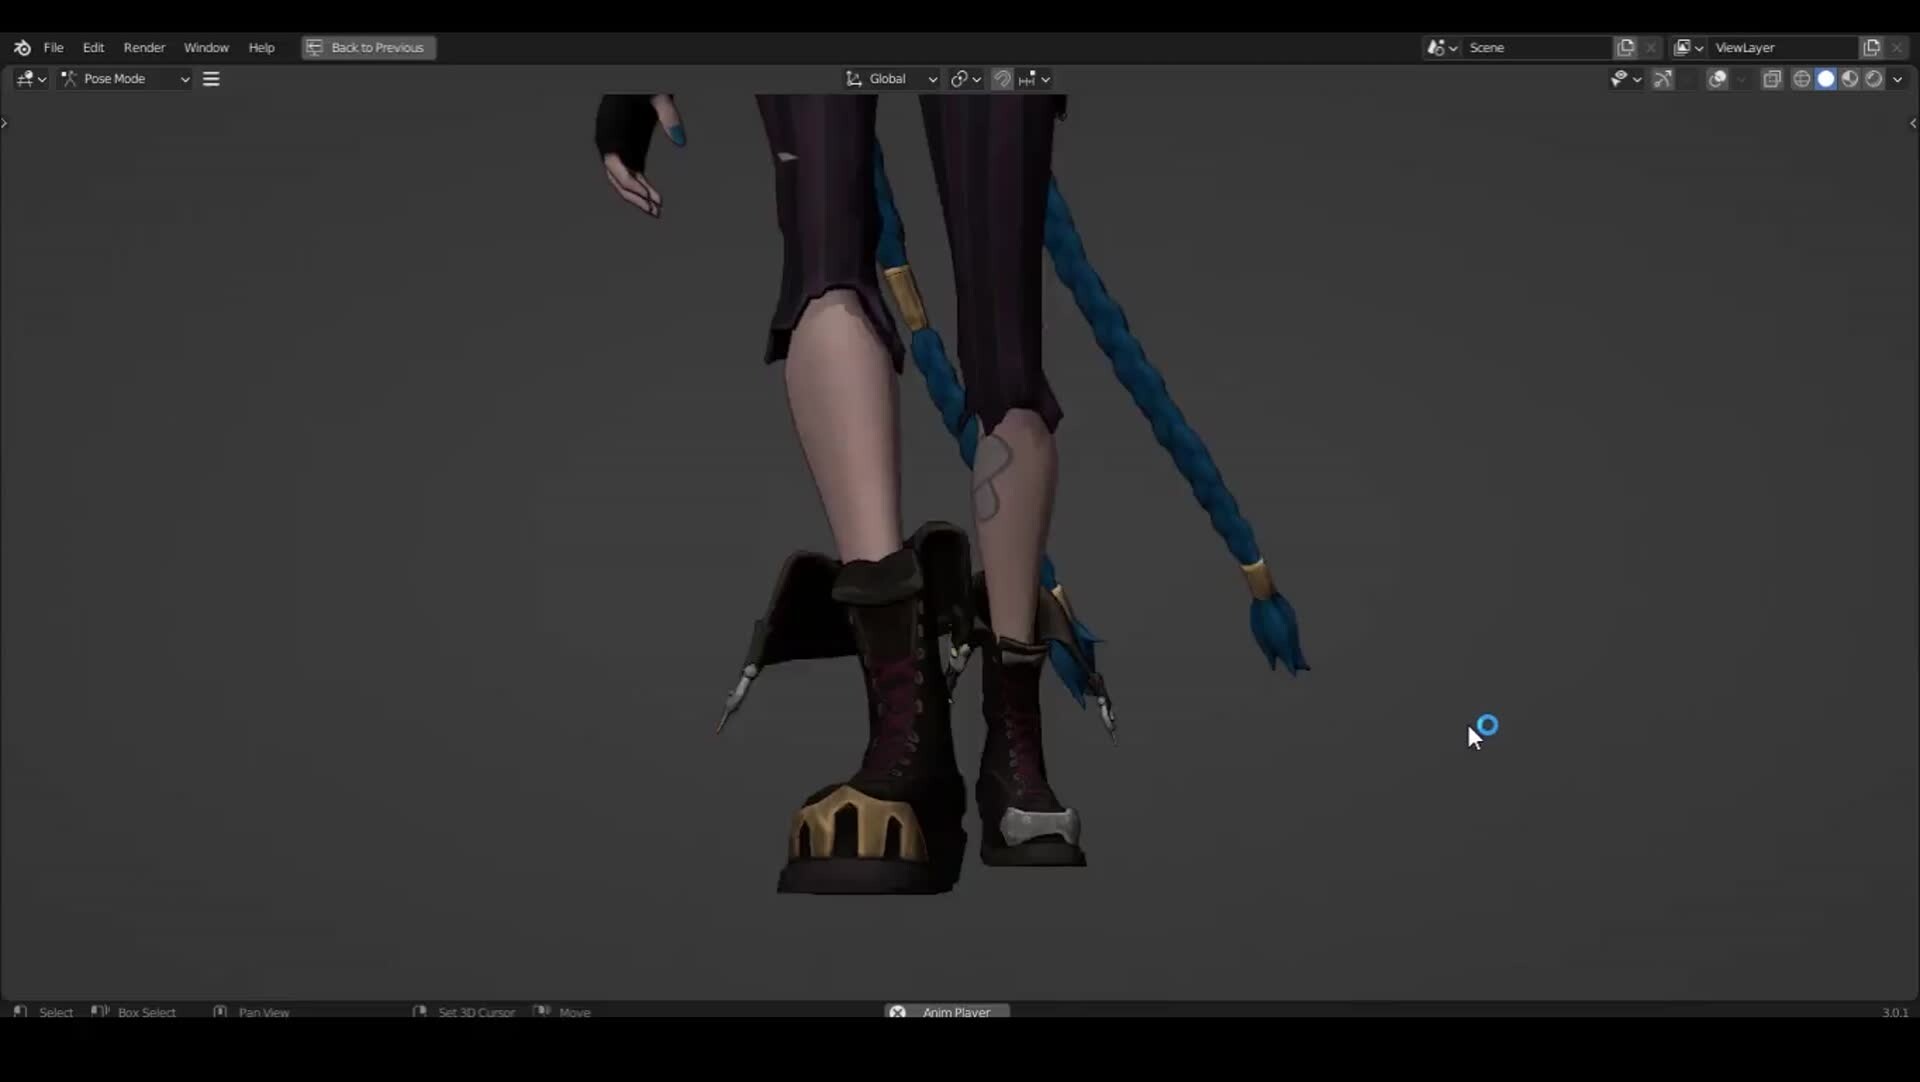The width and height of the screenshot is (1920, 1082).
Task: Open the Pose Mode dropdown
Action: (125, 79)
